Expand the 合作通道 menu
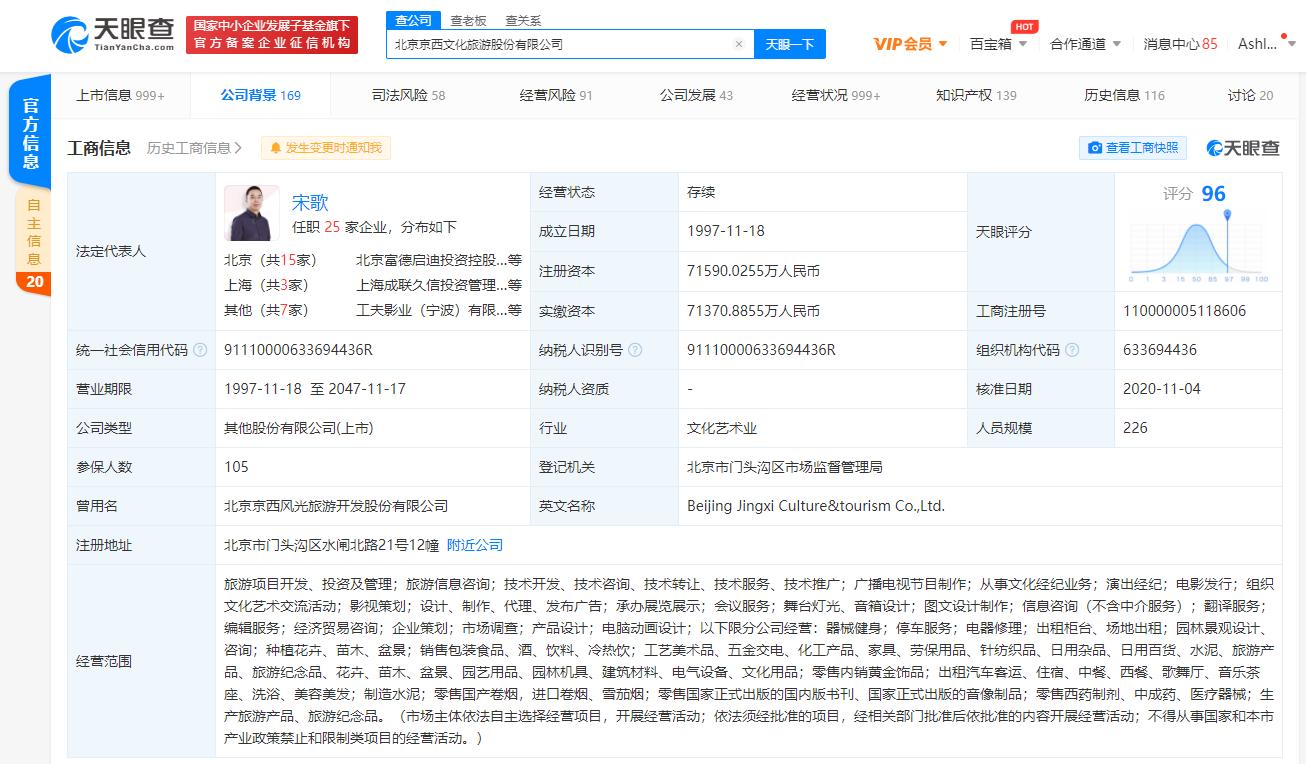 tap(1085, 44)
